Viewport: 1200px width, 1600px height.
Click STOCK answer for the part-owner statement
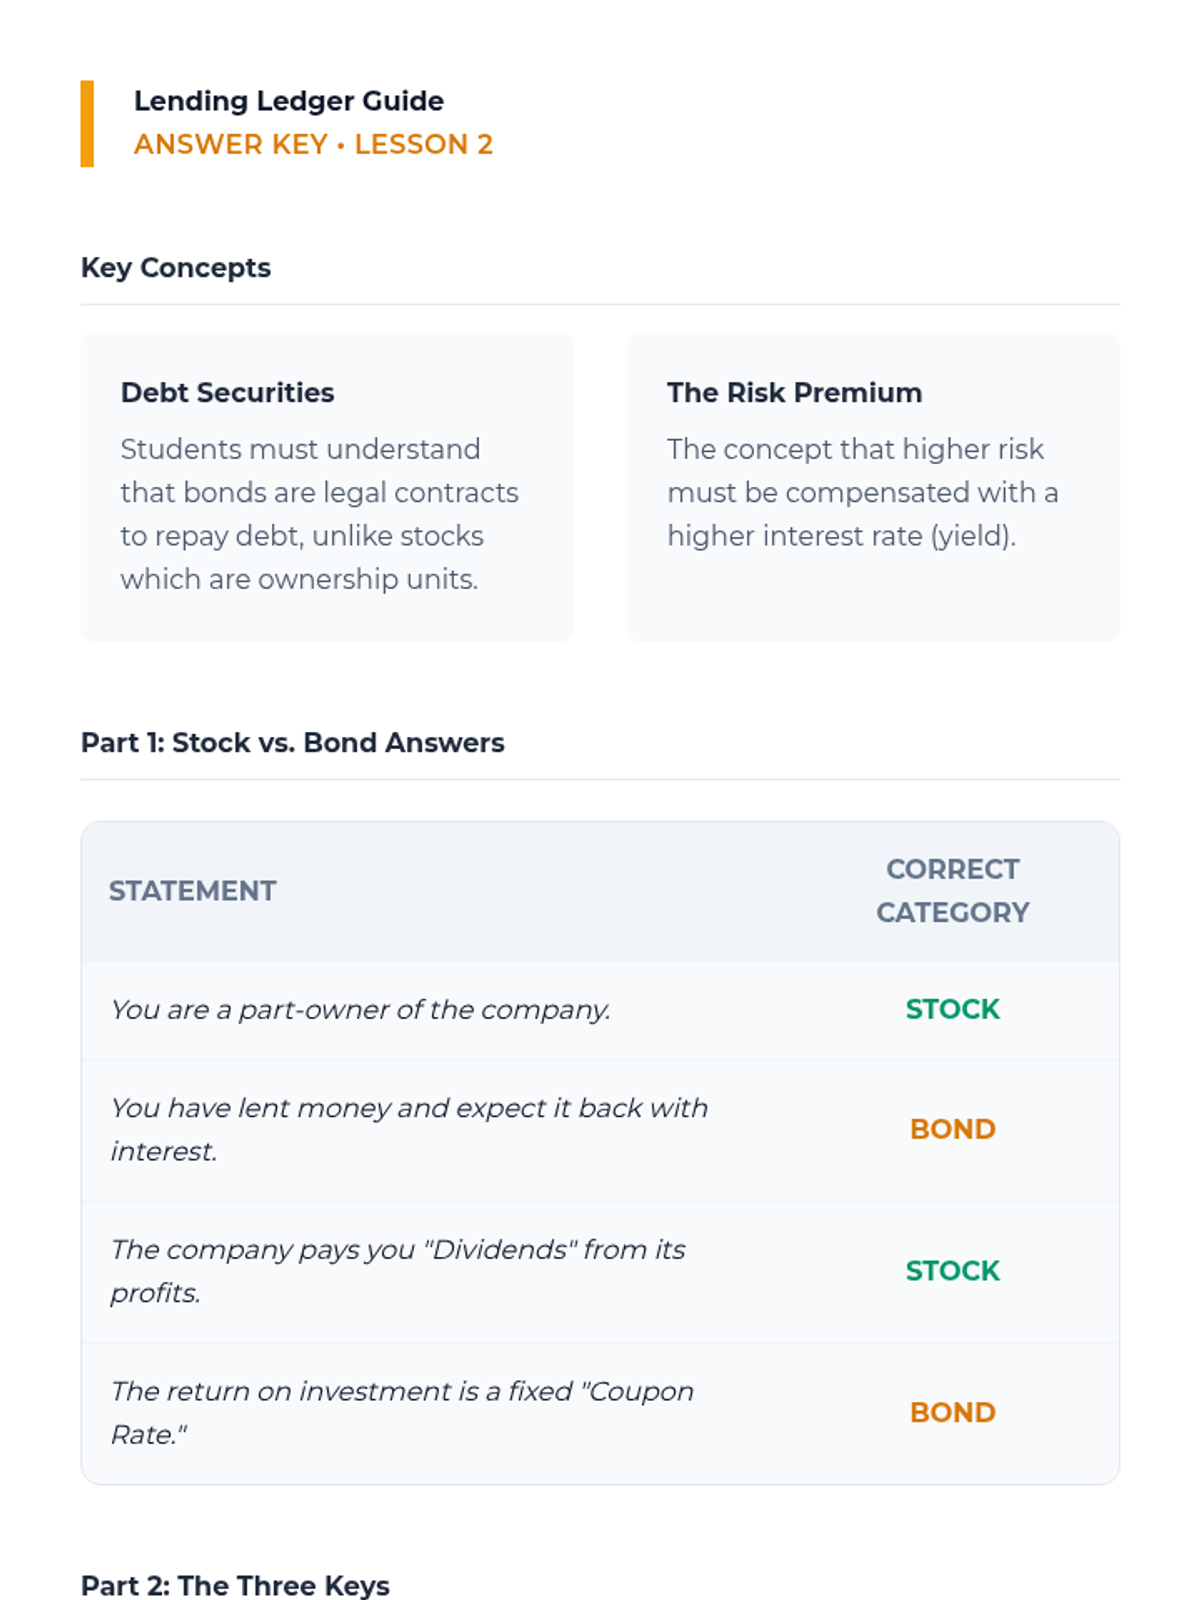click(x=952, y=1010)
